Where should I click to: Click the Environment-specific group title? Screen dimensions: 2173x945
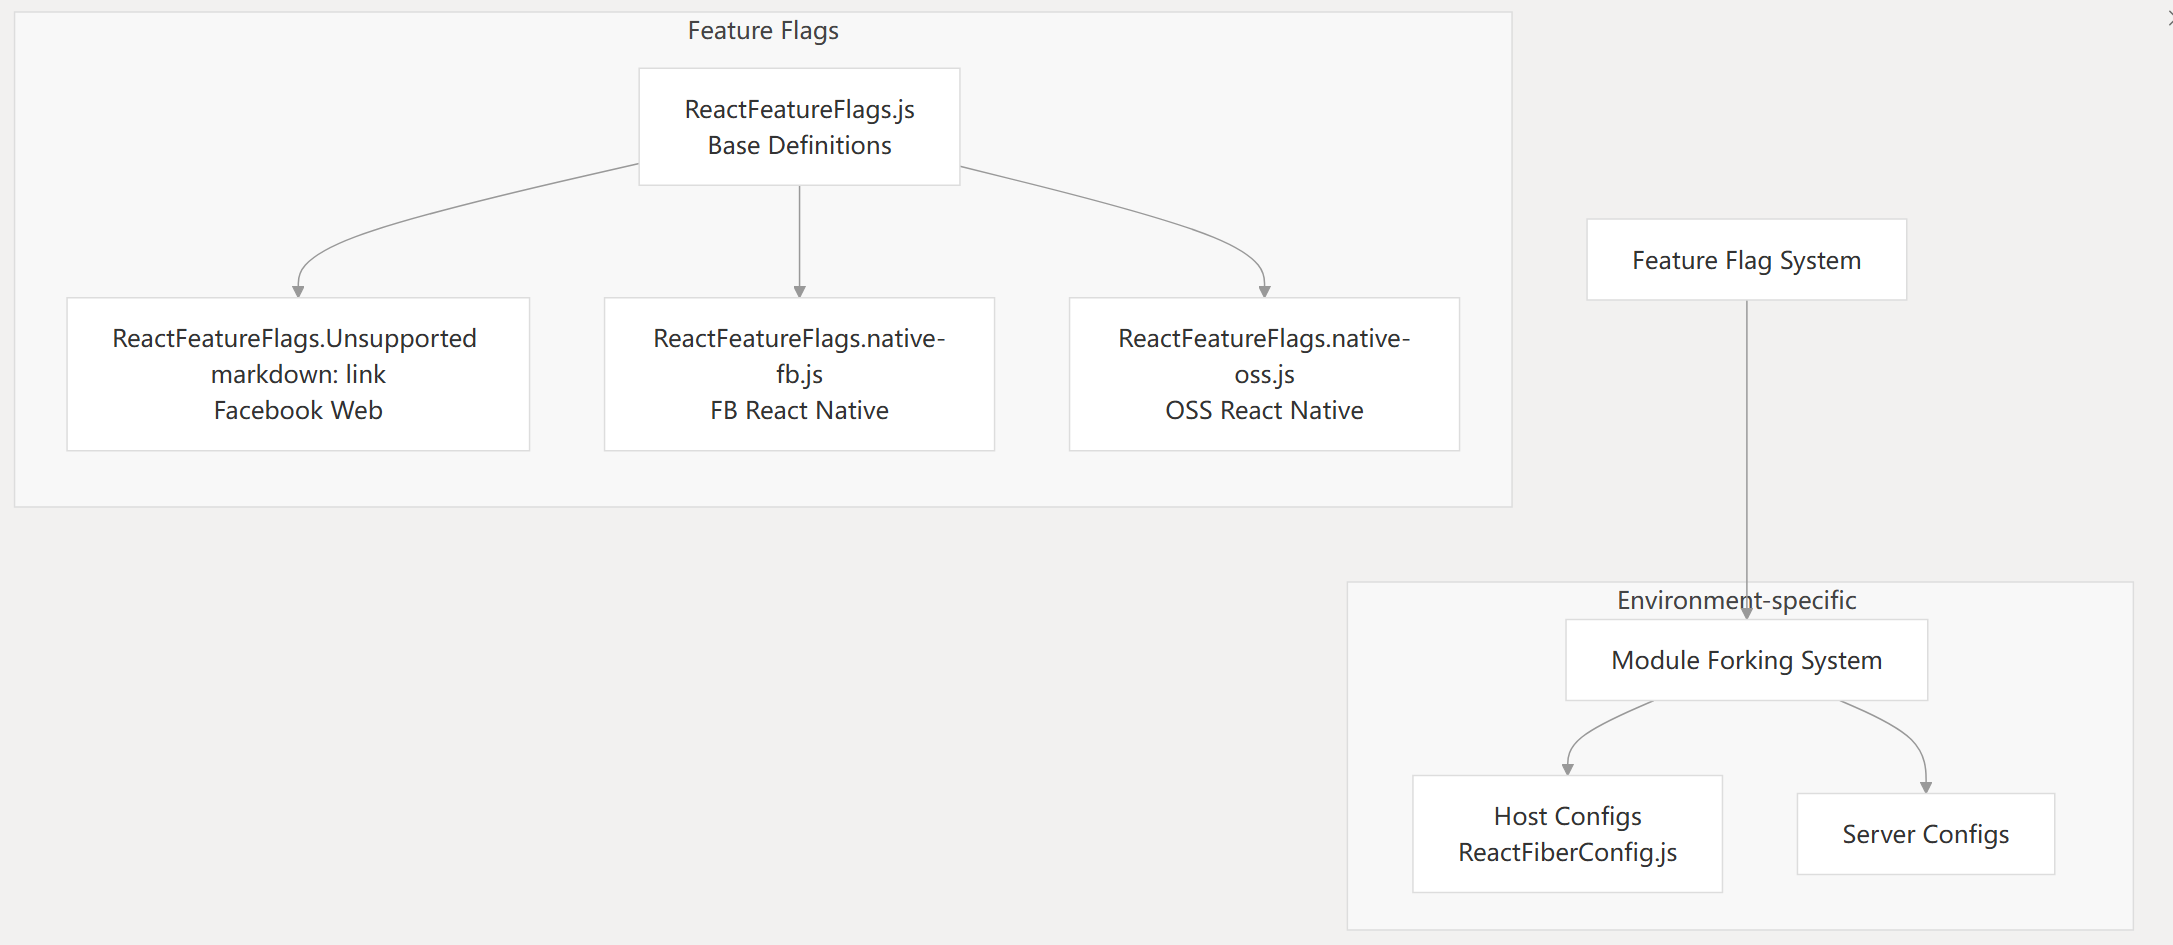tap(1736, 600)
